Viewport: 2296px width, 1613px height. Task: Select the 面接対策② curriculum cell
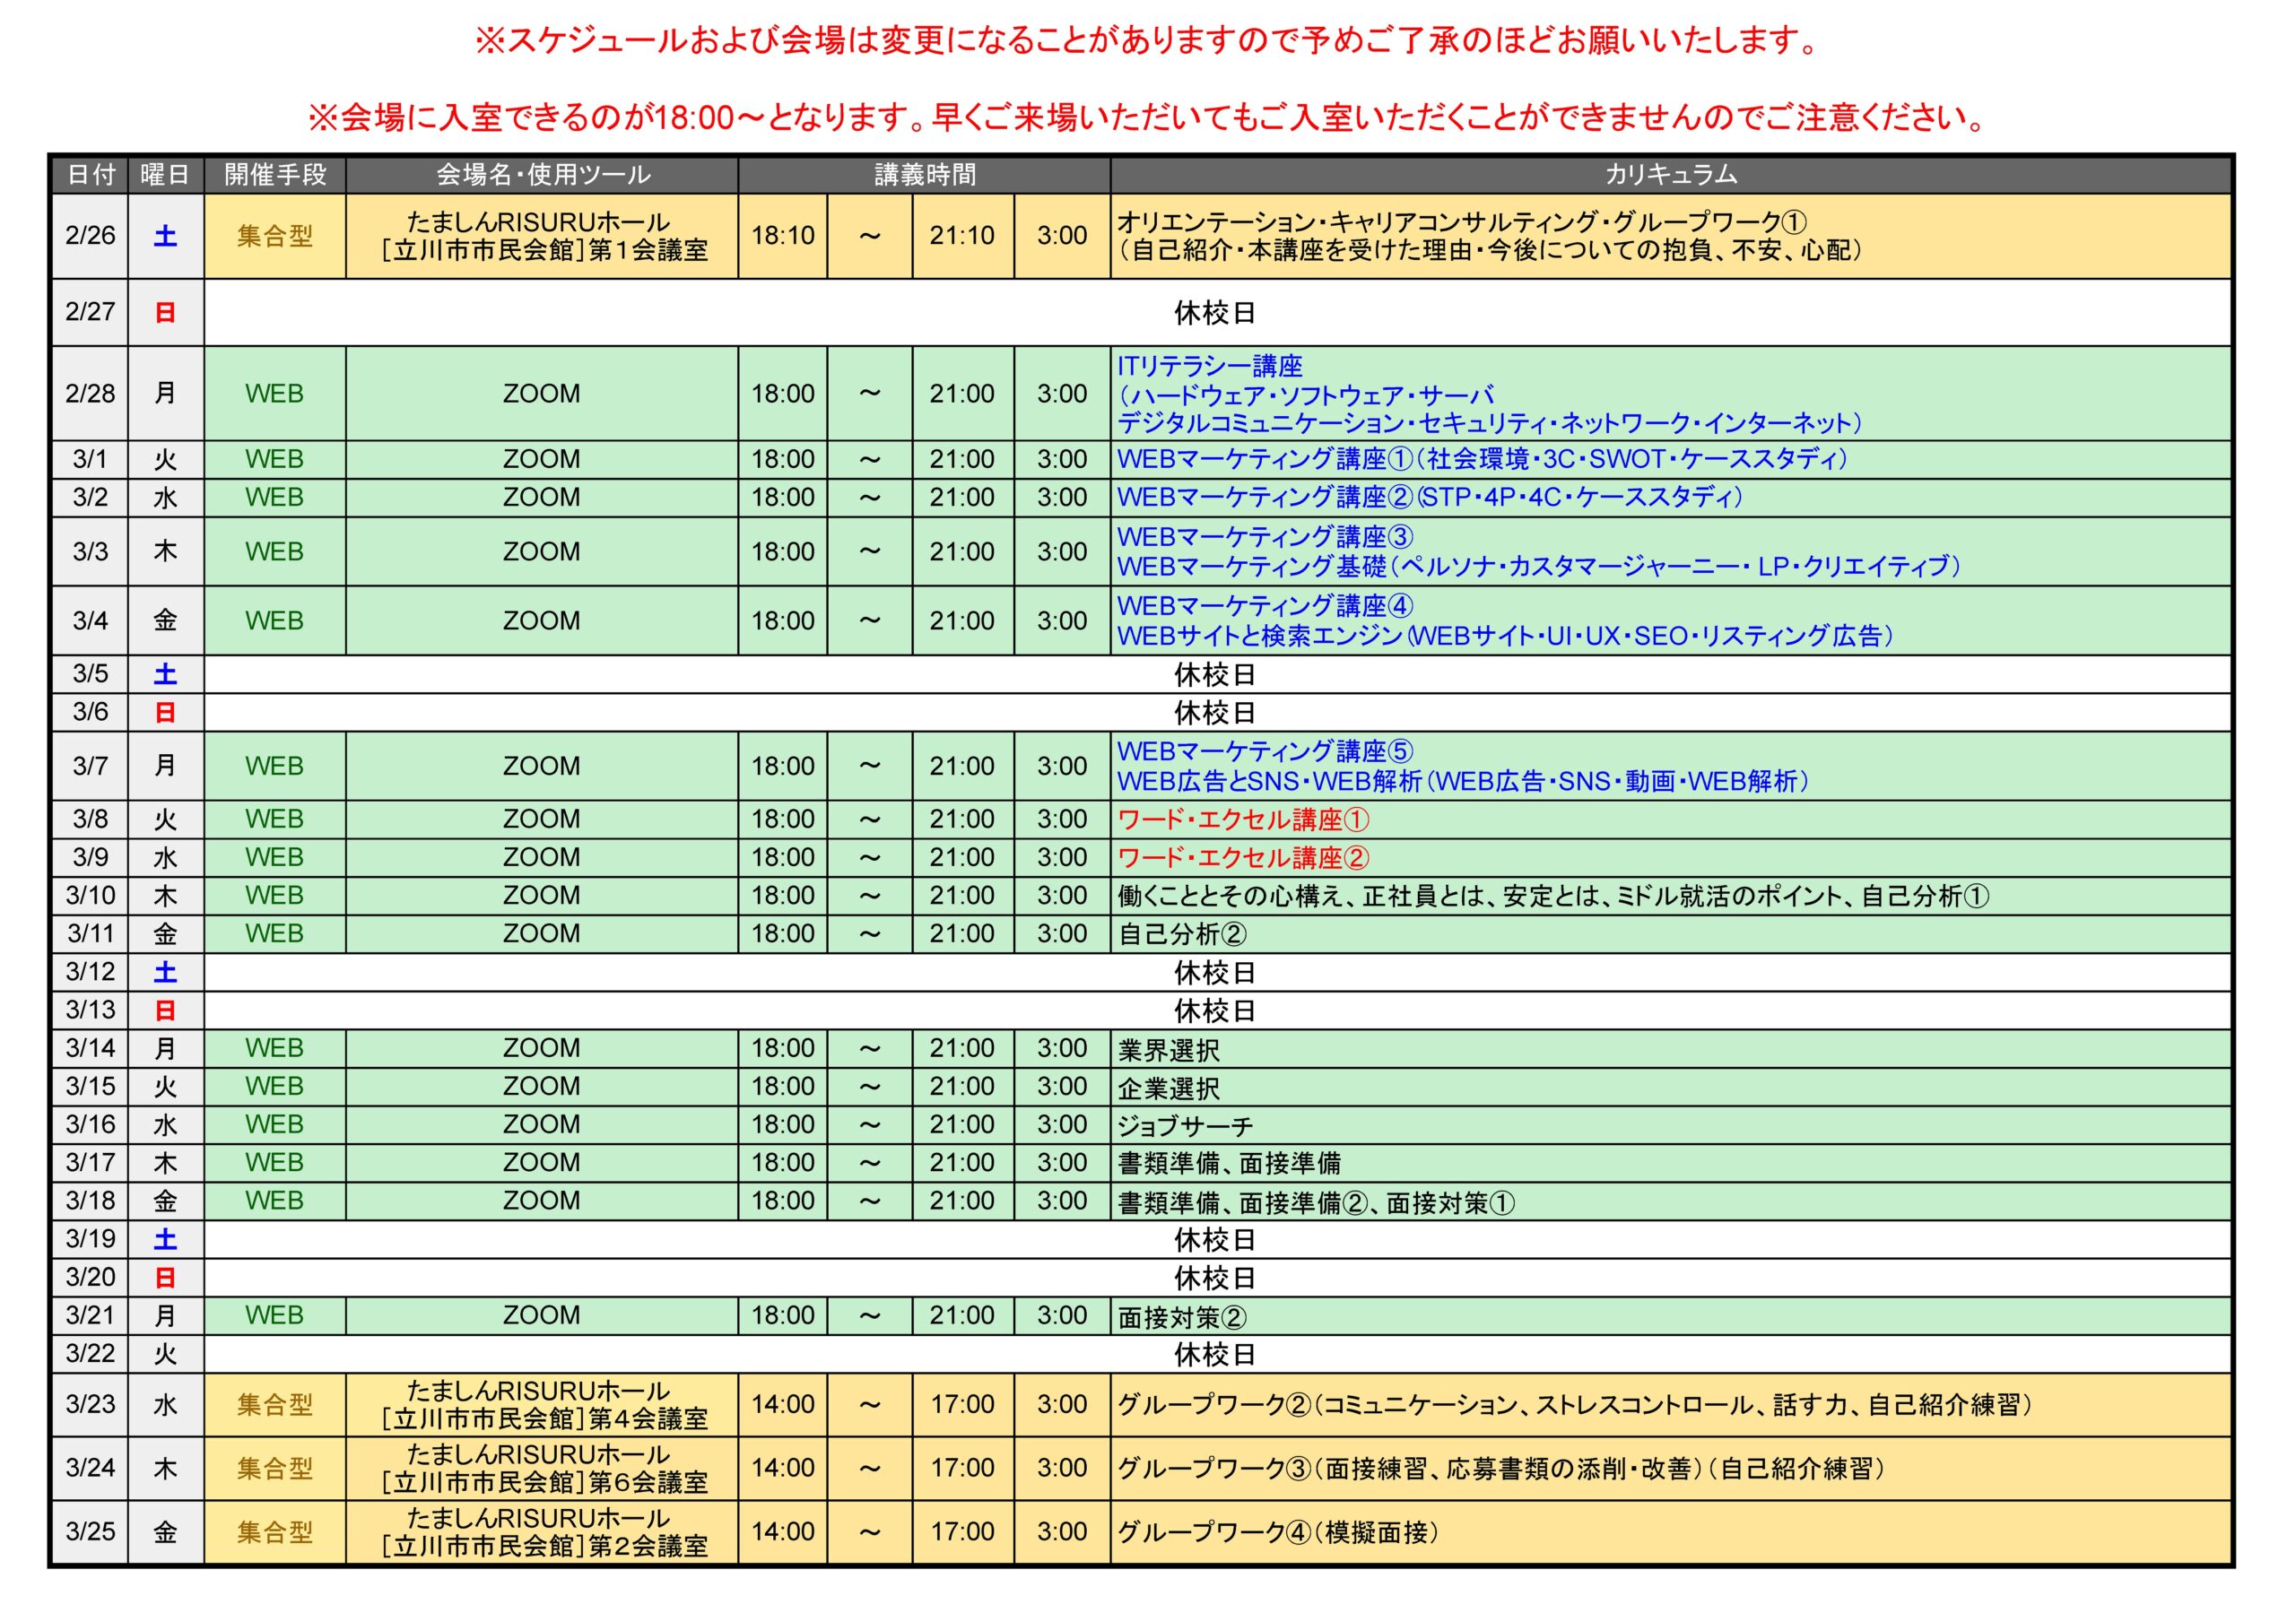1670,1317
